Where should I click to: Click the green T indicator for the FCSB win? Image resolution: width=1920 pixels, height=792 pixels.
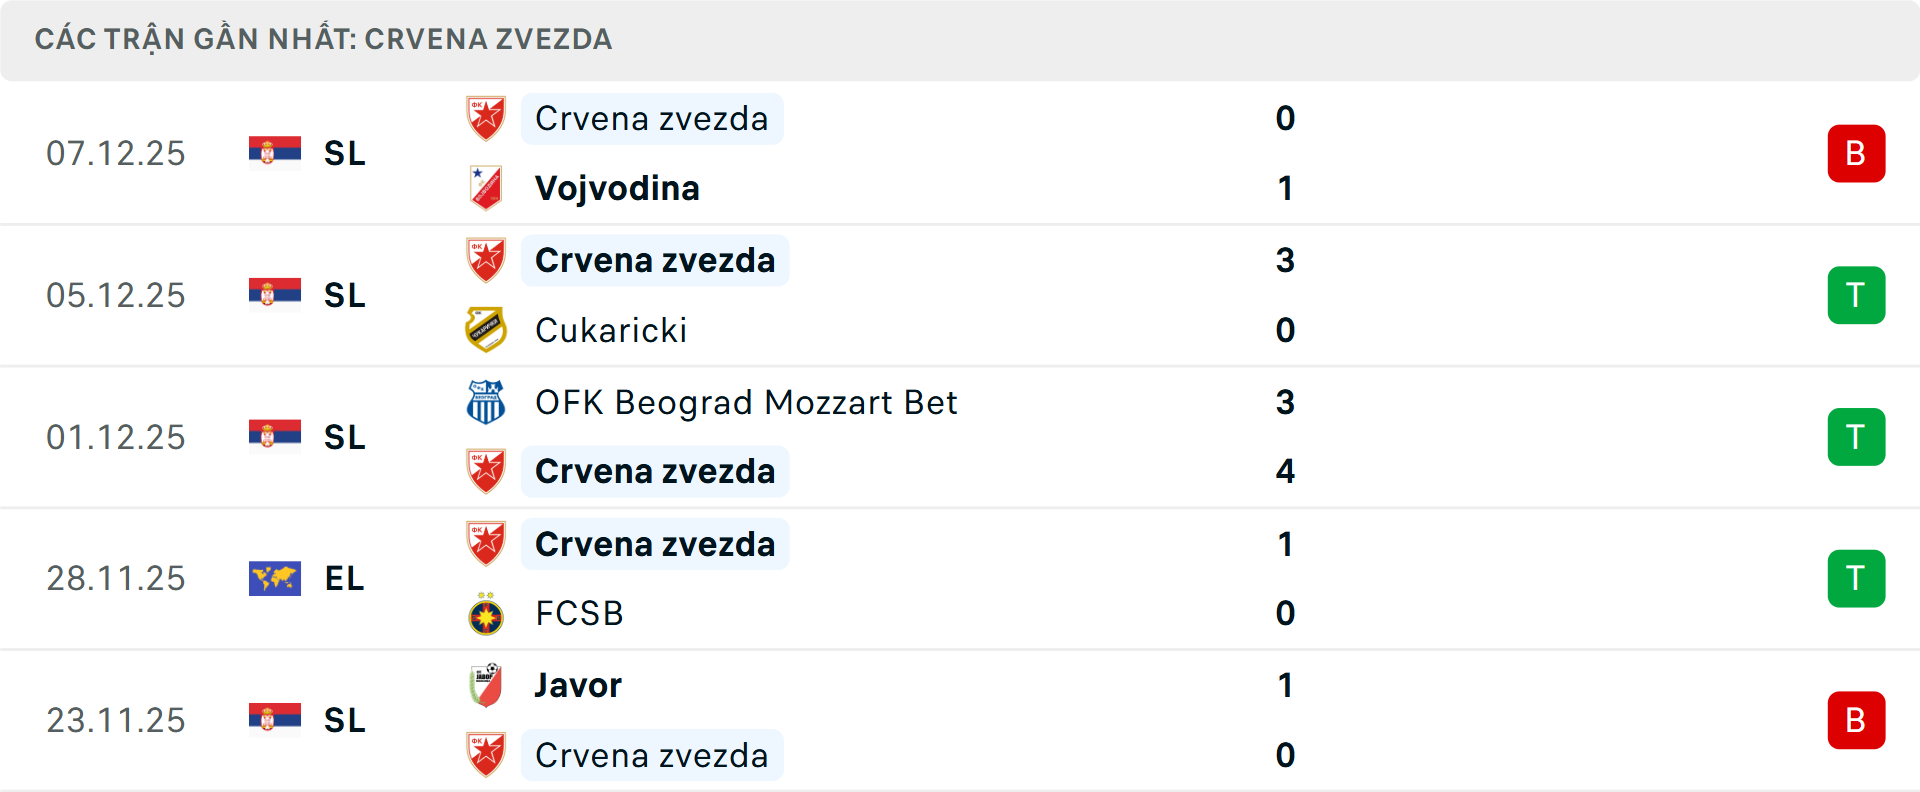[1856, 578]
